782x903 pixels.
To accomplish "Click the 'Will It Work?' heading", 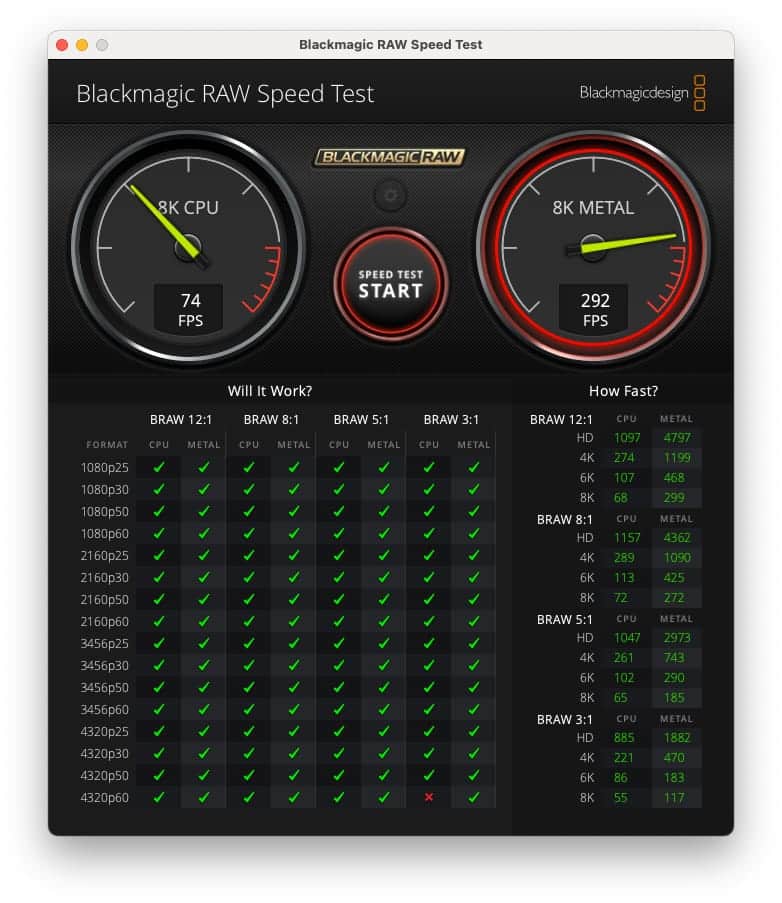I will point(269,391).
